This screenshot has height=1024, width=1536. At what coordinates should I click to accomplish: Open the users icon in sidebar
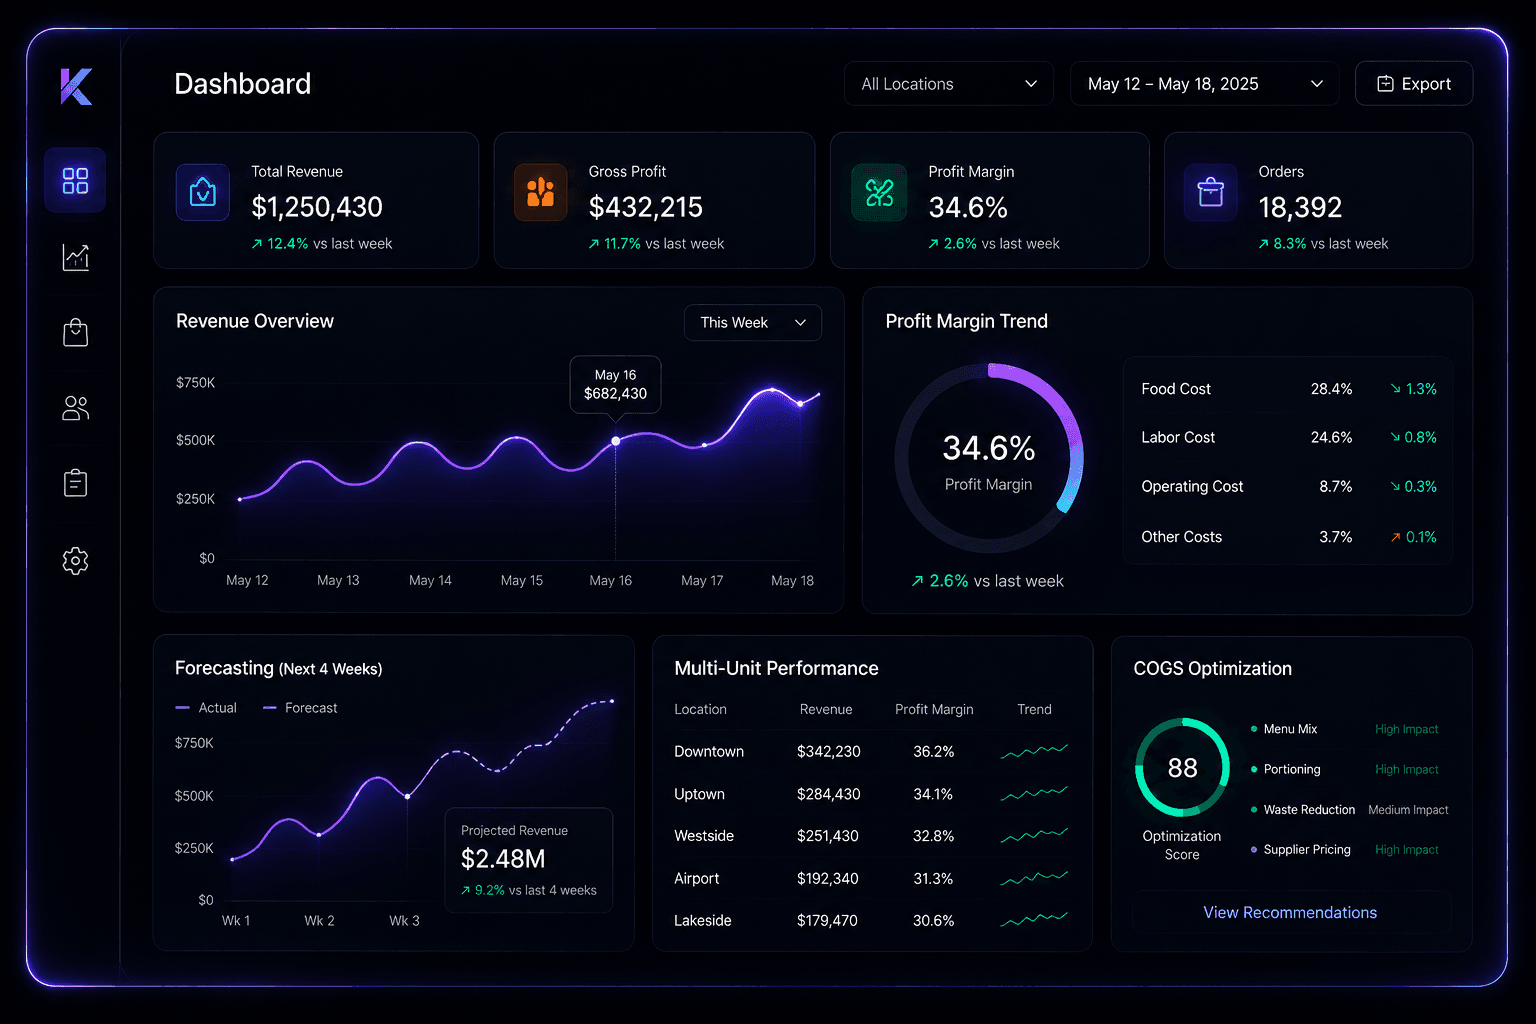(x=75, y=408)
